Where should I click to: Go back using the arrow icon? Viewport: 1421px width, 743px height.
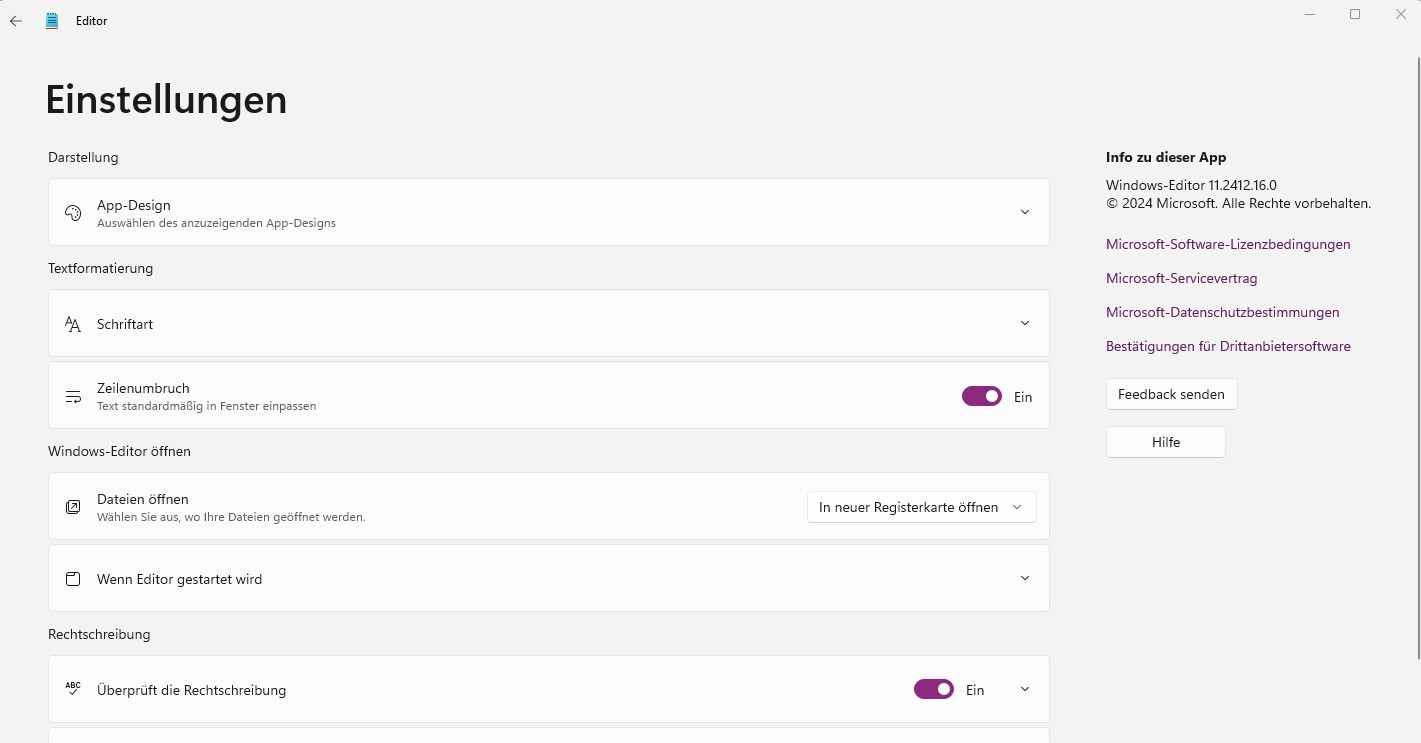click(x=16, y=21)
